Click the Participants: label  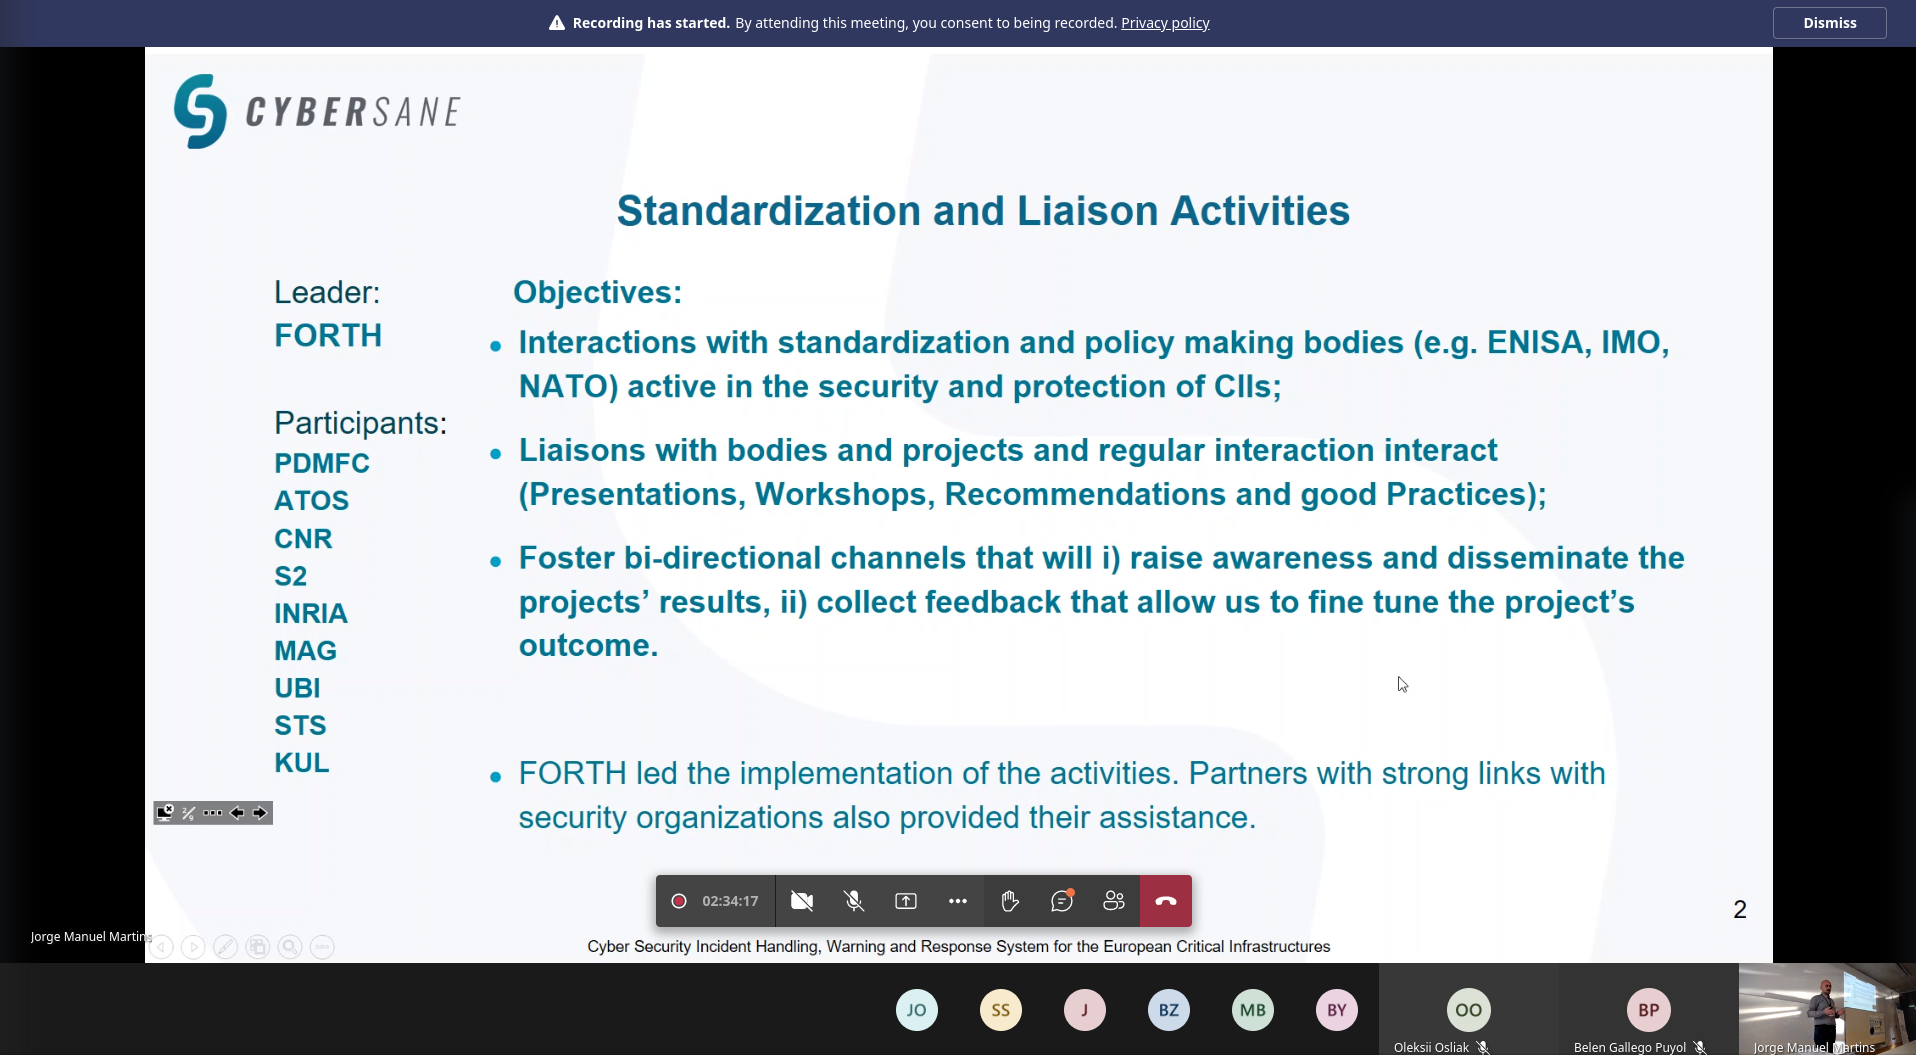tap(360, 423)
